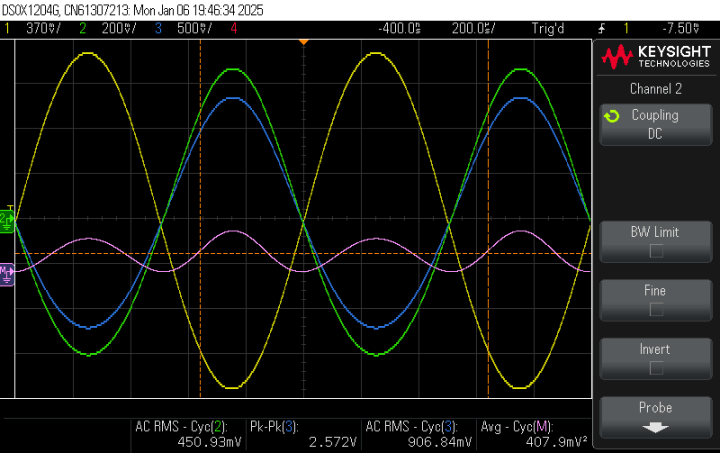Toggle the Fine checkbox
720x453 pixels.
656,310
